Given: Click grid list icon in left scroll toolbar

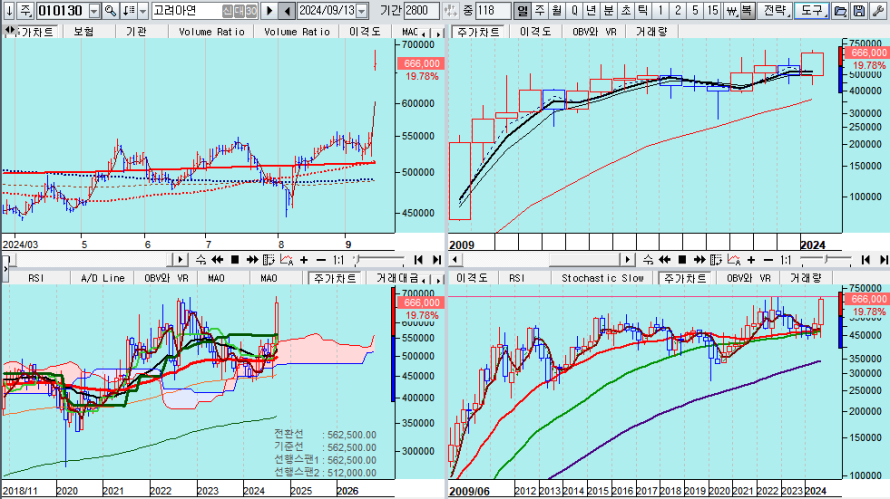Looking at the screenshot, I should point(269,260).
